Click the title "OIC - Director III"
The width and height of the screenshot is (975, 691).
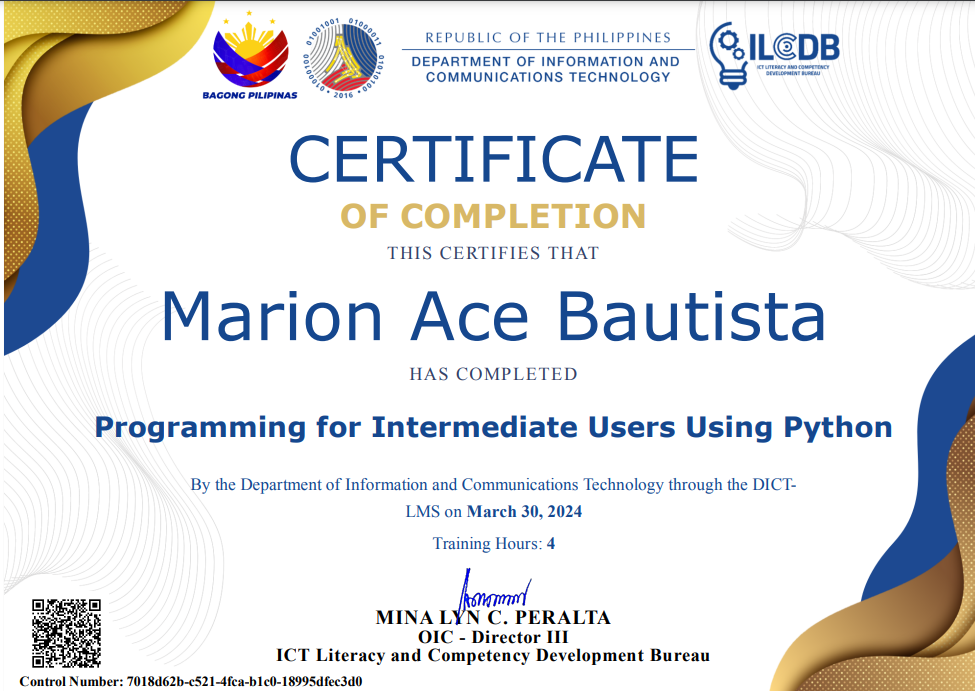click(493, 637)
